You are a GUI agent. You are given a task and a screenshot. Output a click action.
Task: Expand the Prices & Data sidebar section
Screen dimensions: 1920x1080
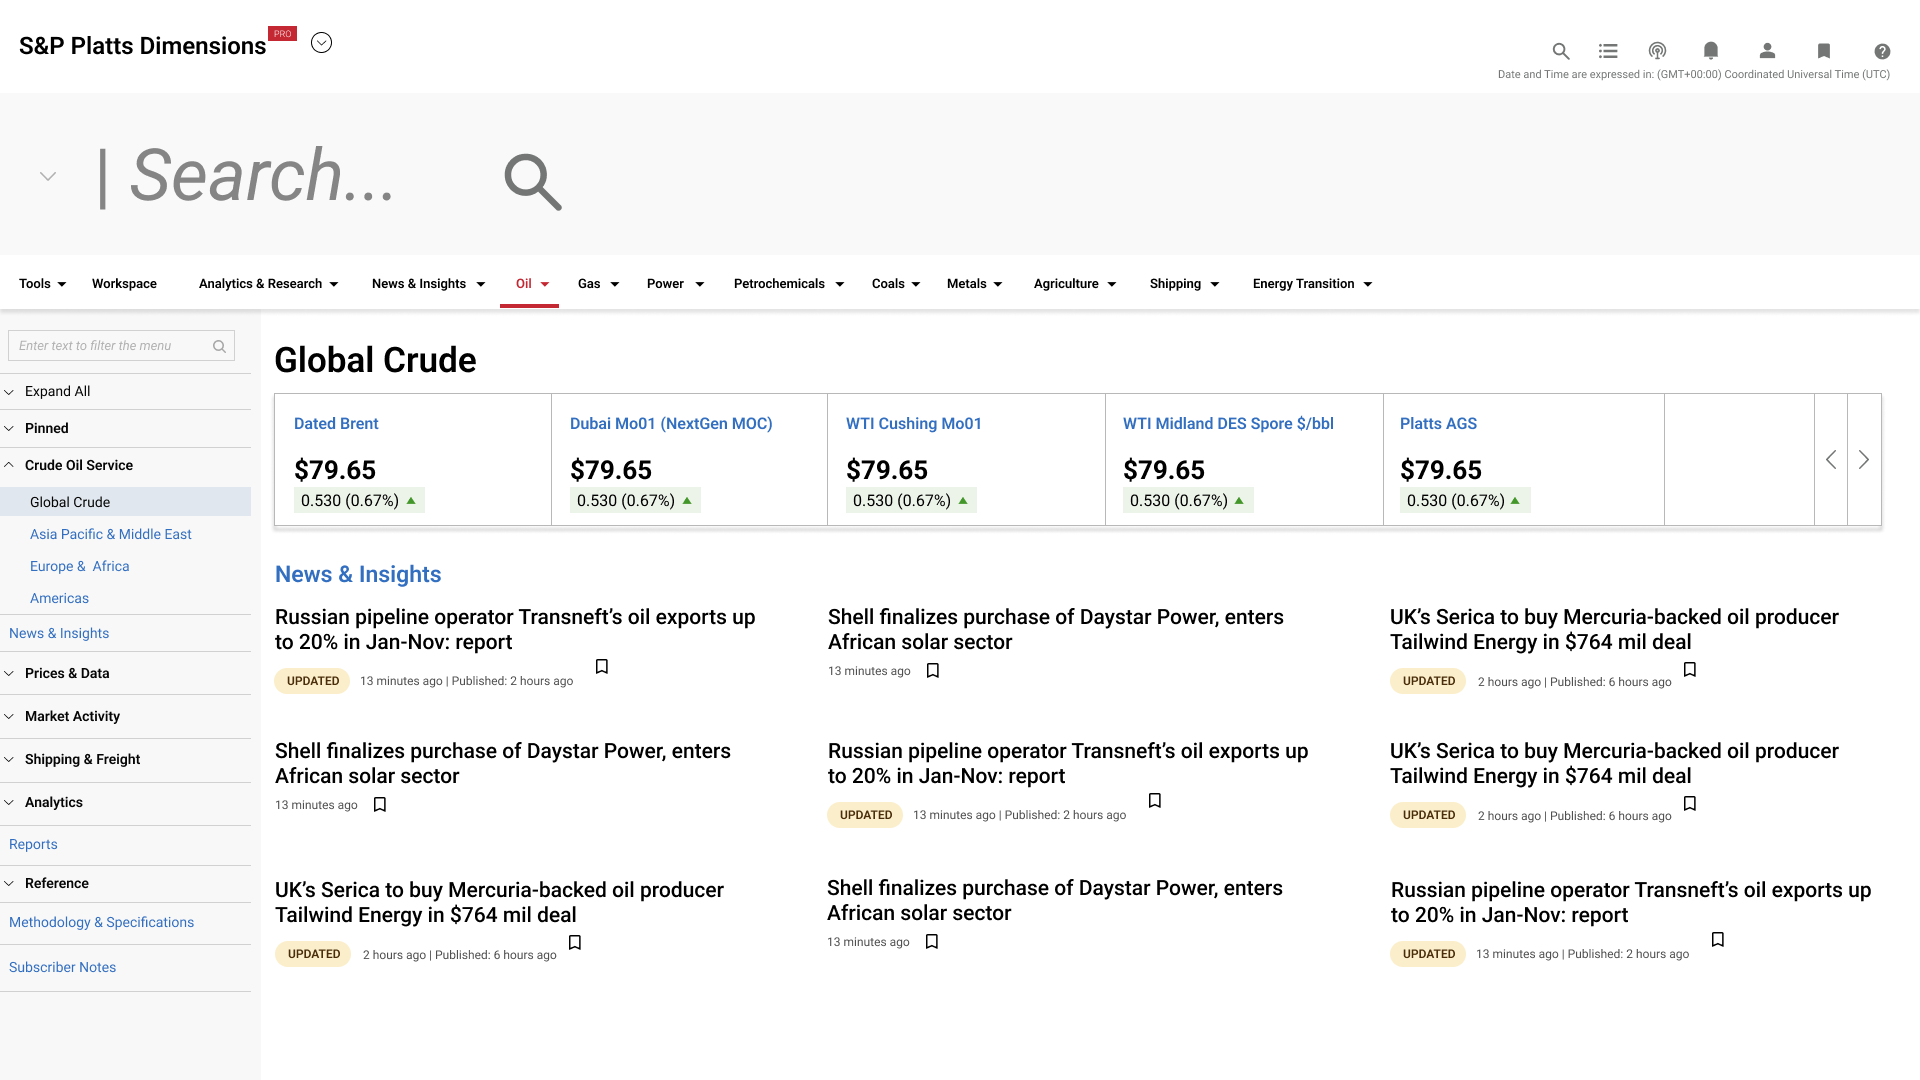pos(67,673)
